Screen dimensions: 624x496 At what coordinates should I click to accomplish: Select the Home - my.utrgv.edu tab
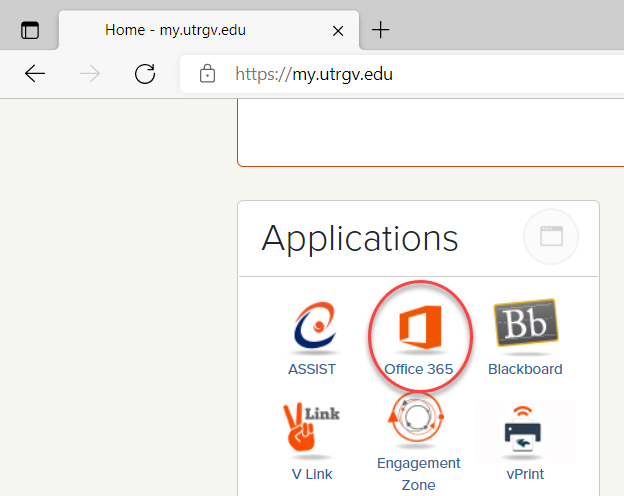pyautogui.click(x=209, y=30)
